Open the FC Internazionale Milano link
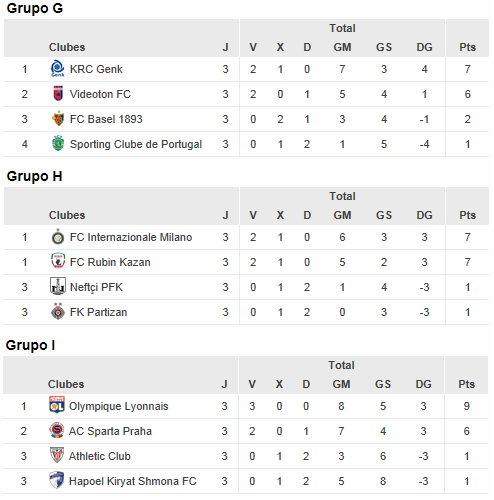Screen dimensions: 494x500 pos(131,237)
